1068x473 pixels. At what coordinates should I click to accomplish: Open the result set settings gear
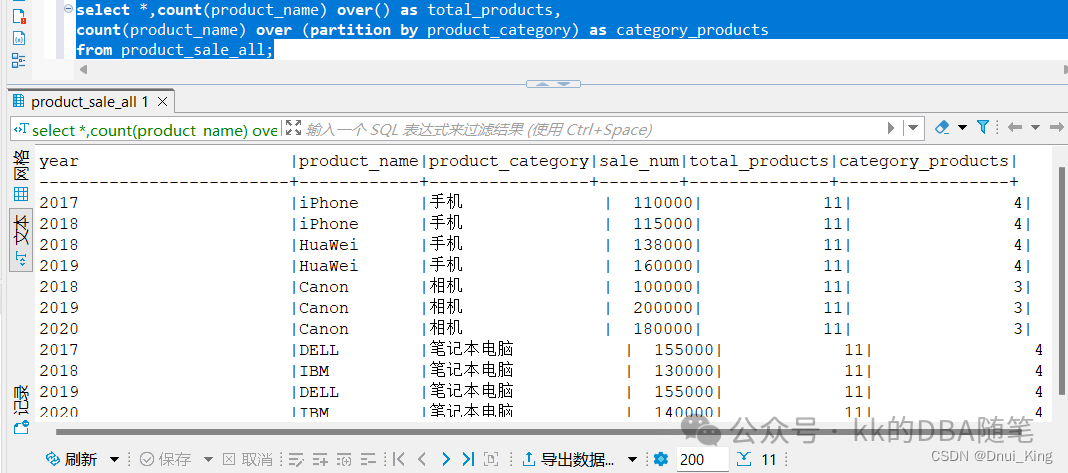(x=660, y=459)
